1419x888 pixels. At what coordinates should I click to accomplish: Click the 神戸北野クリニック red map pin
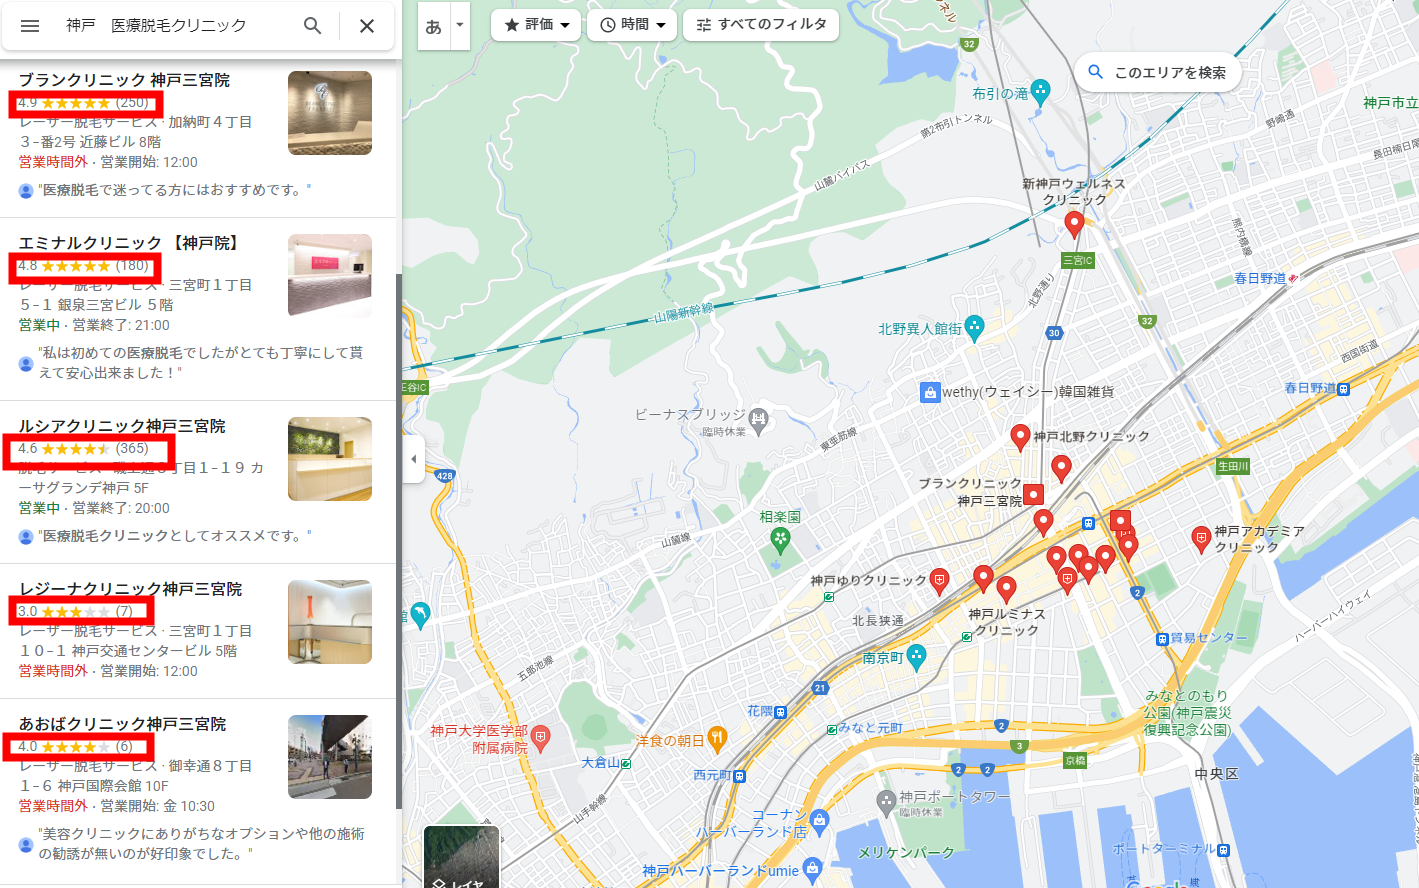1020,437
